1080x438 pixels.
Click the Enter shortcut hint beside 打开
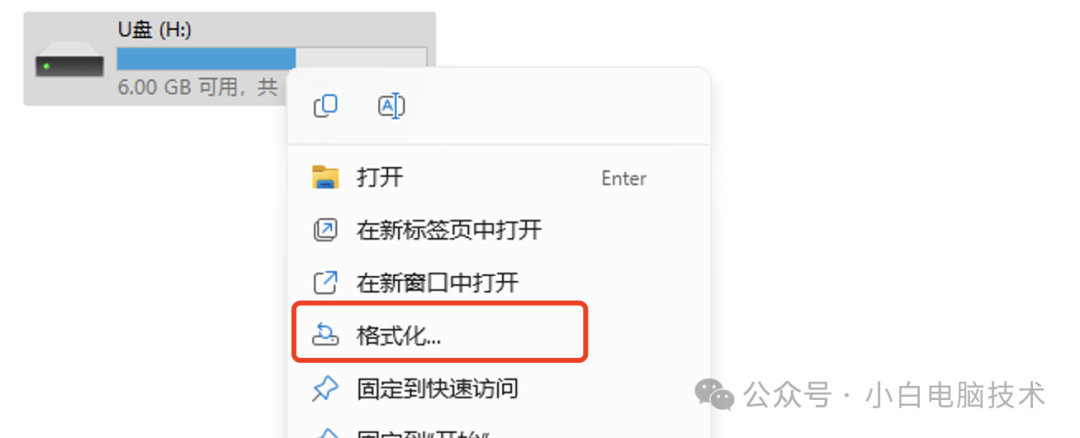623,178
